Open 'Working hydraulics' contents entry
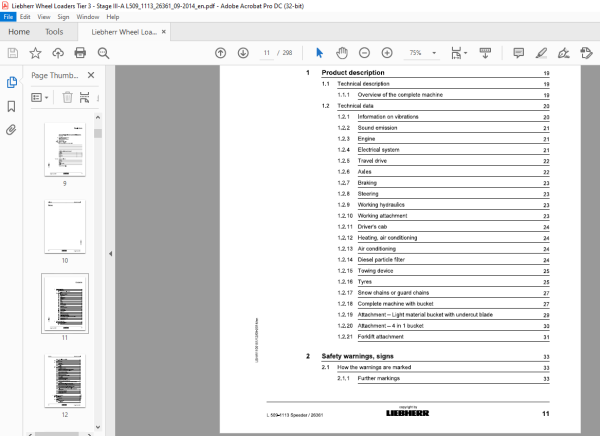600x436 pixels. click(381, 205)
